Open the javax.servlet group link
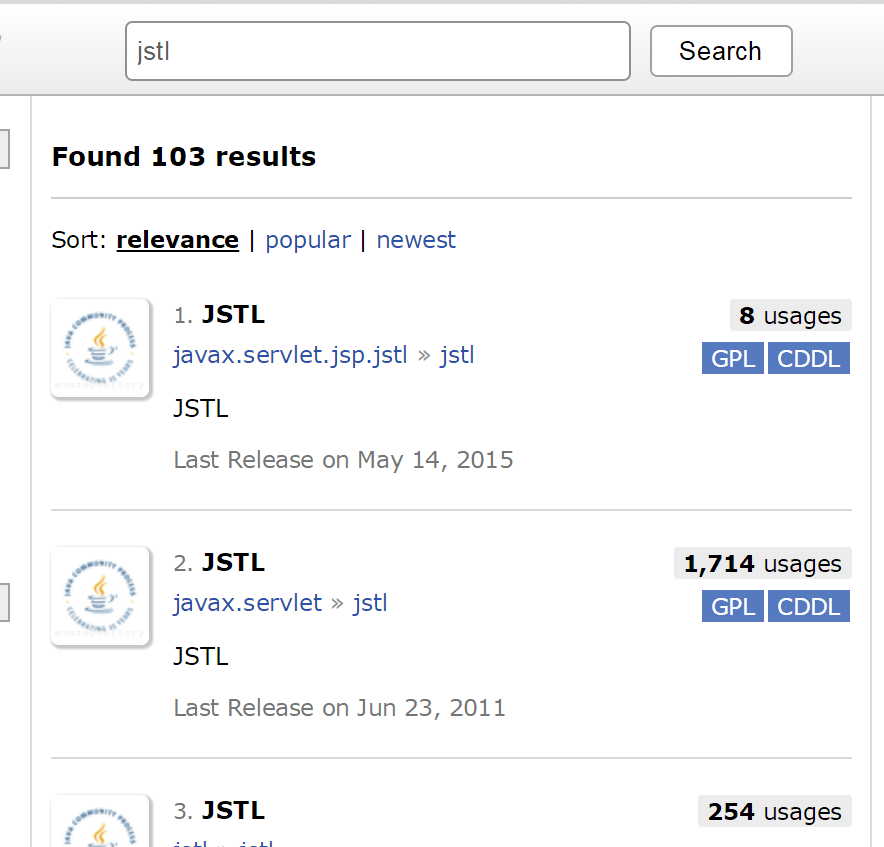This screenshot has height=847, width=884. point(247,603)
